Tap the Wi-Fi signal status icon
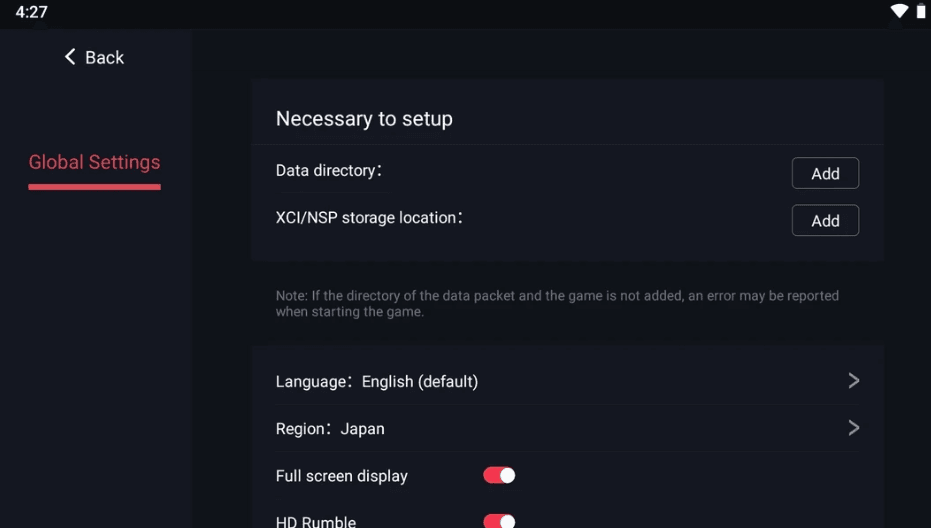This screenshot has height=529, width=932. 899,11
